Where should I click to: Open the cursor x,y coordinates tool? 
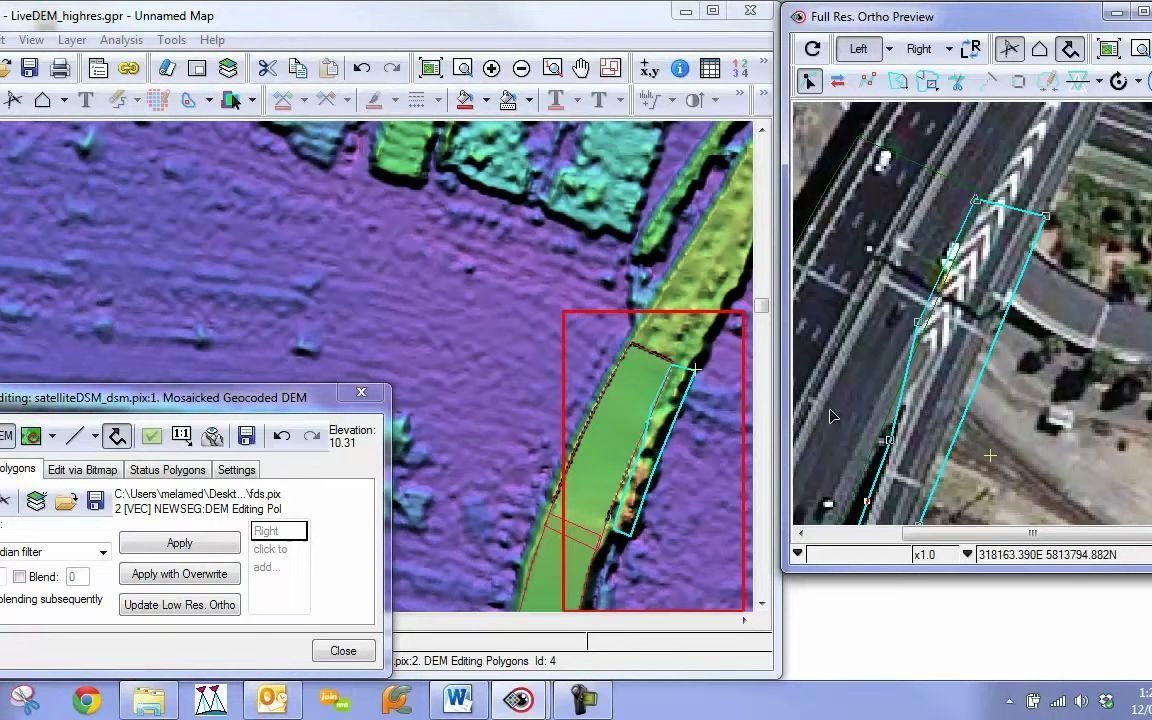pos(649,68)
